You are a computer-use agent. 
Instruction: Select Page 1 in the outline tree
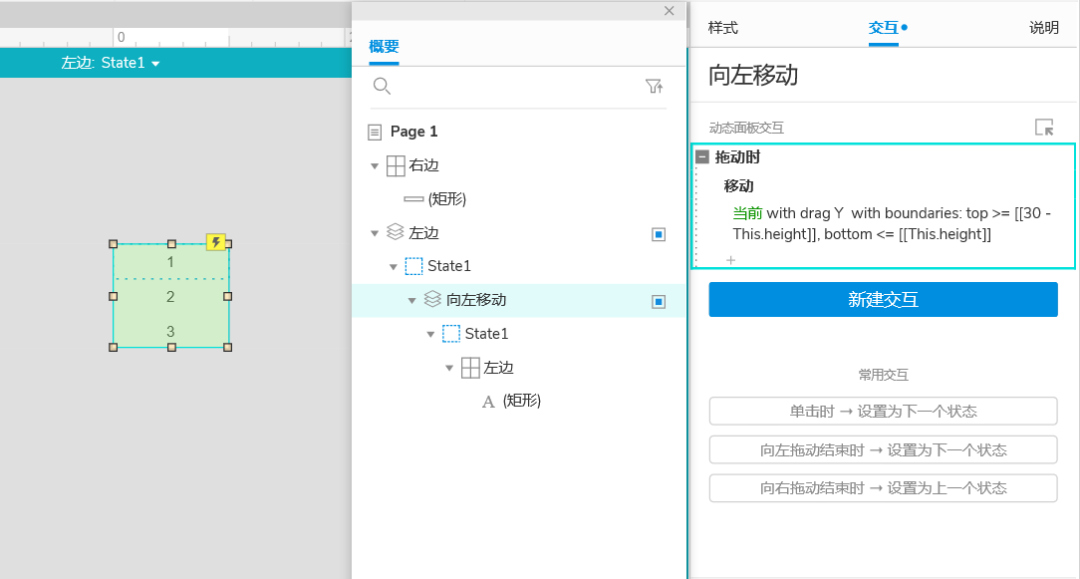click(x=413, y=131)
